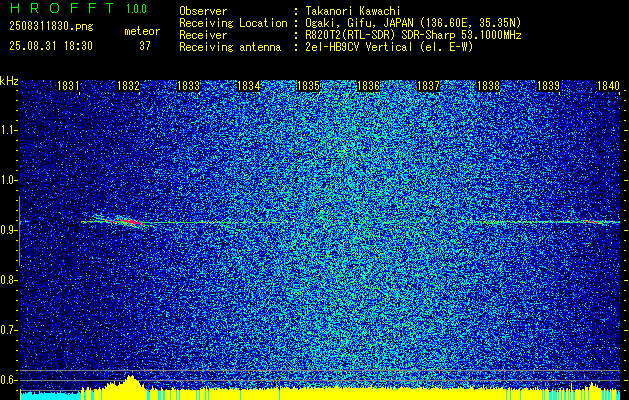The height and width of the screenshot is (400, 629).
Task: Click frequency axis label 1.0
Action: pyautogui.click(x=8, y=181)
